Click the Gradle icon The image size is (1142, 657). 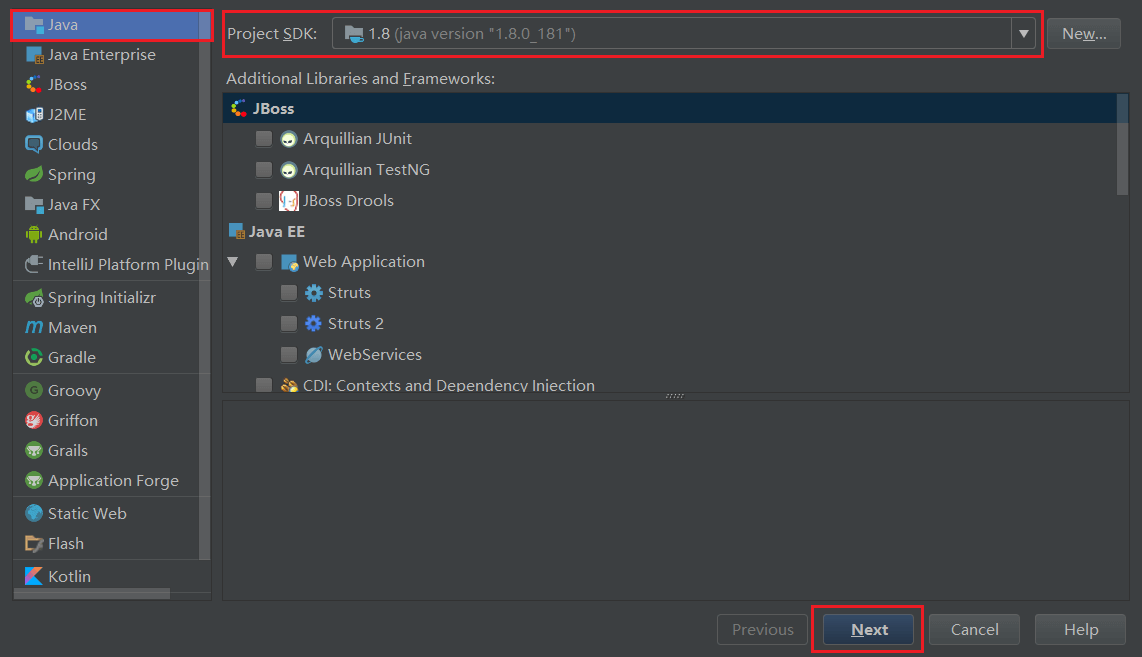click(x=34, y=357)
